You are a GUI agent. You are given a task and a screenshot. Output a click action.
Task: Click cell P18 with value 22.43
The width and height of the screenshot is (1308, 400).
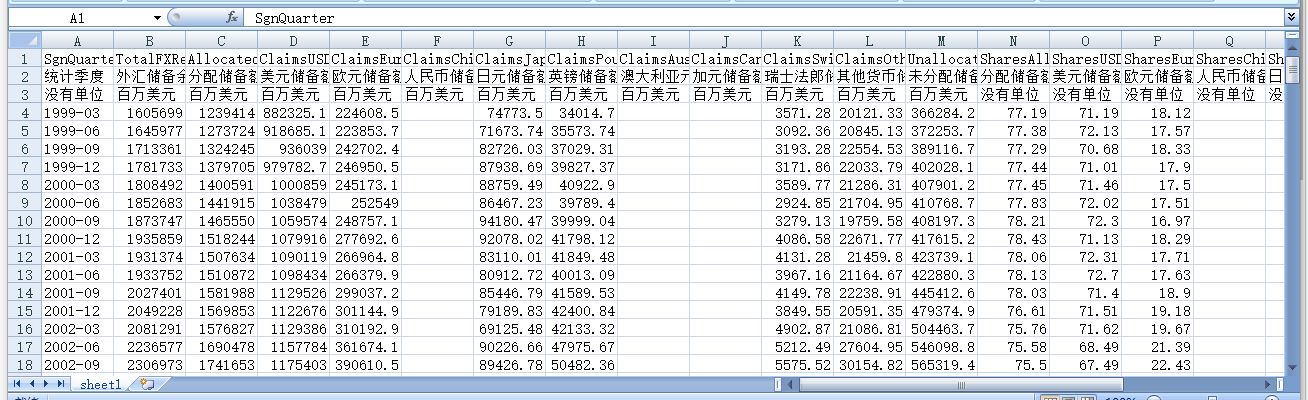(1158, 365)
